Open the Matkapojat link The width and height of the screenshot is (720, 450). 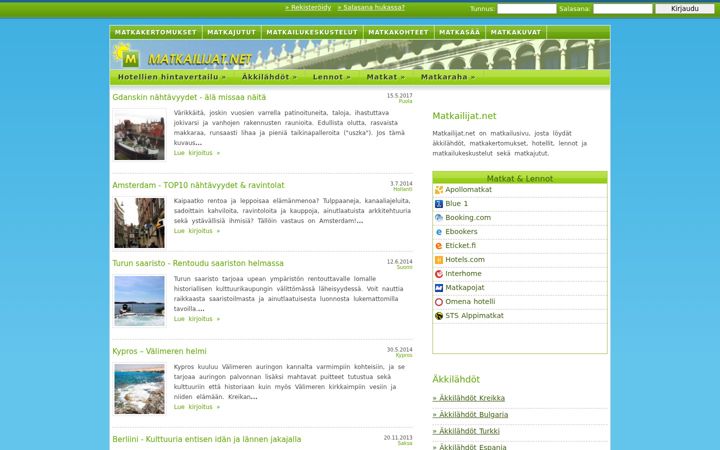coord(465,288)
